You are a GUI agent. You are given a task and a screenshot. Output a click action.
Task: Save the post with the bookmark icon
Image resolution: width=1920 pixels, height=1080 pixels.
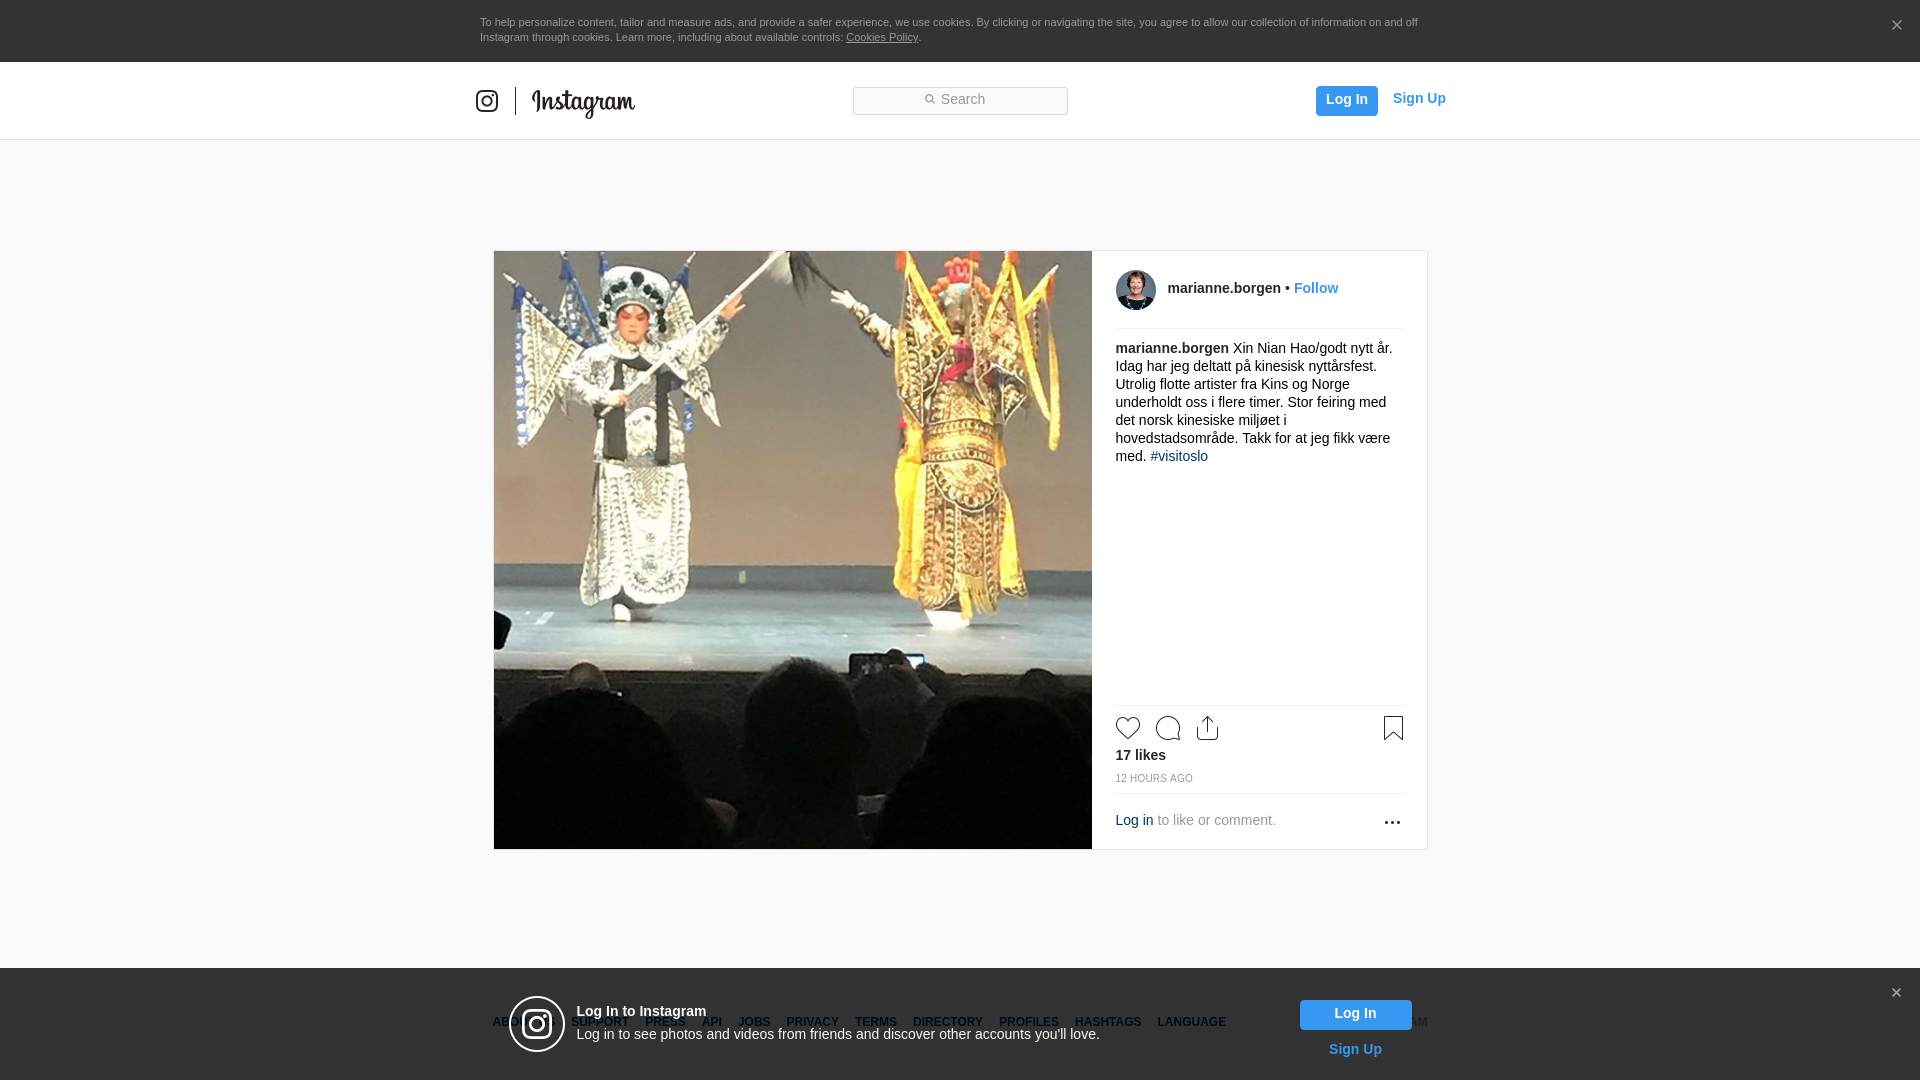[1393, 728]
